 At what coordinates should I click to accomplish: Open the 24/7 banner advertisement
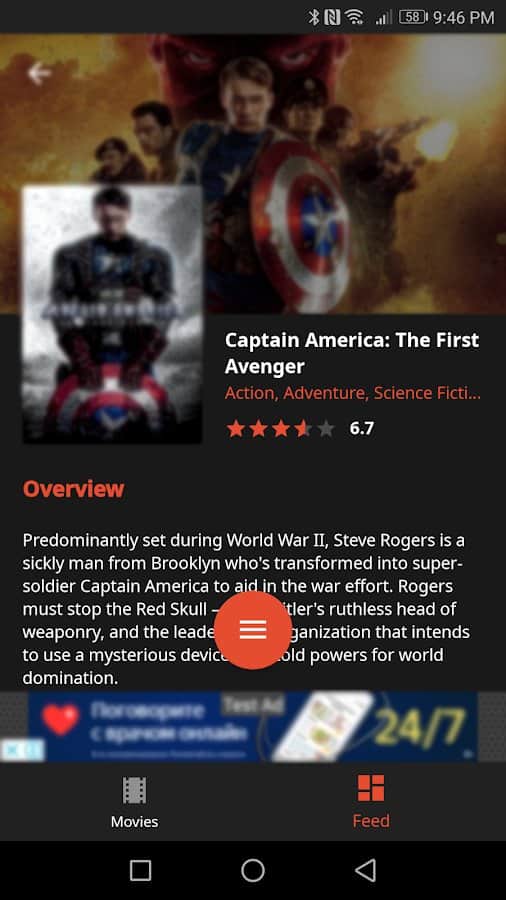[x=253, y=727]
